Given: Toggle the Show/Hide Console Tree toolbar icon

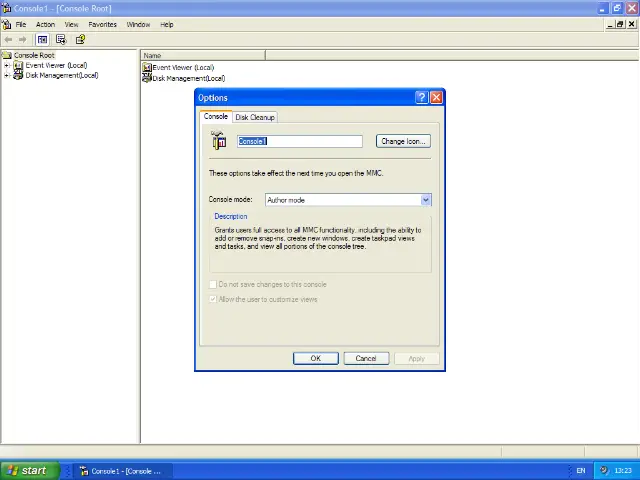Looking at the screenshot, I should [x=42, y=40].
